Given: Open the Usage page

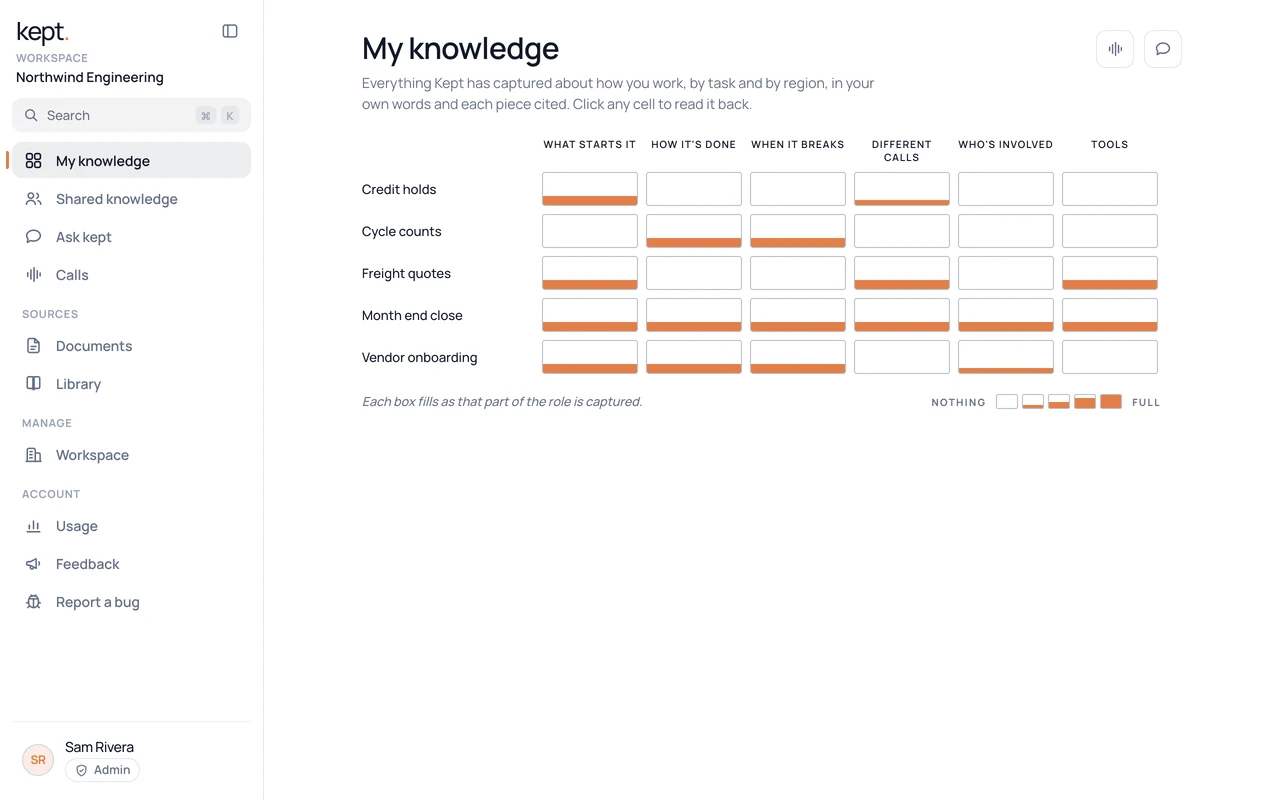Looking at the screenshot, I should [x=131, y=526].
